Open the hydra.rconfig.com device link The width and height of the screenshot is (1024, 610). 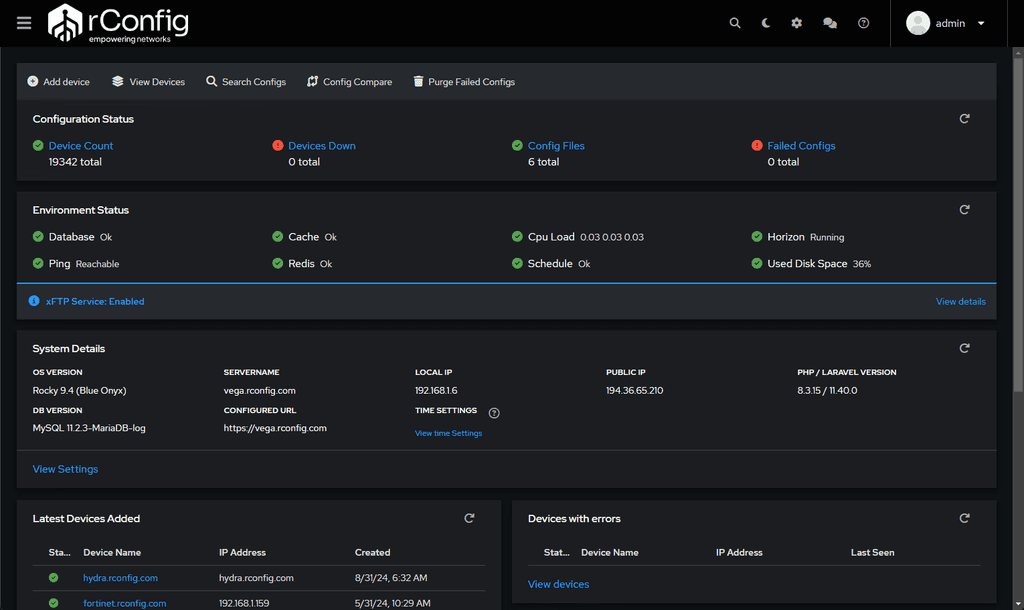pos(120,577)
